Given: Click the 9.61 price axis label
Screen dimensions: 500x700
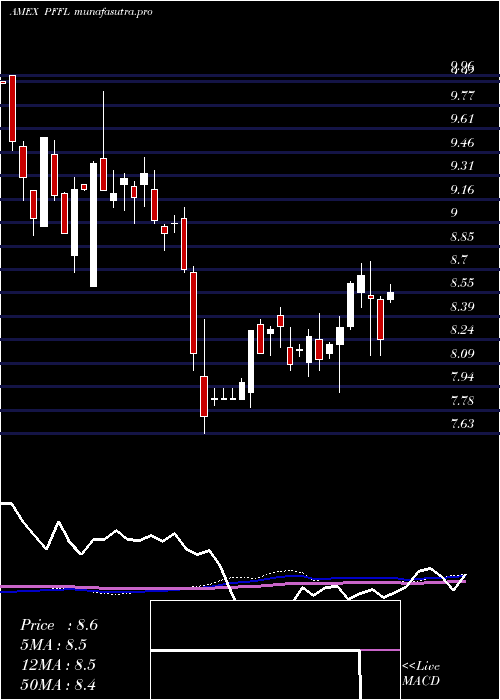Looking at the screenshot, I should coord(462,119).
